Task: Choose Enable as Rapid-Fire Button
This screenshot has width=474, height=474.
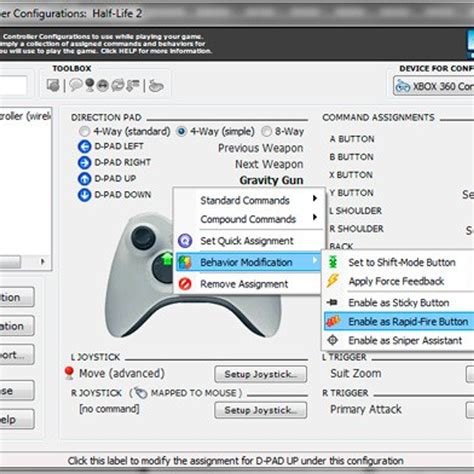Action: pyautogui.click(x=399, y=322)
